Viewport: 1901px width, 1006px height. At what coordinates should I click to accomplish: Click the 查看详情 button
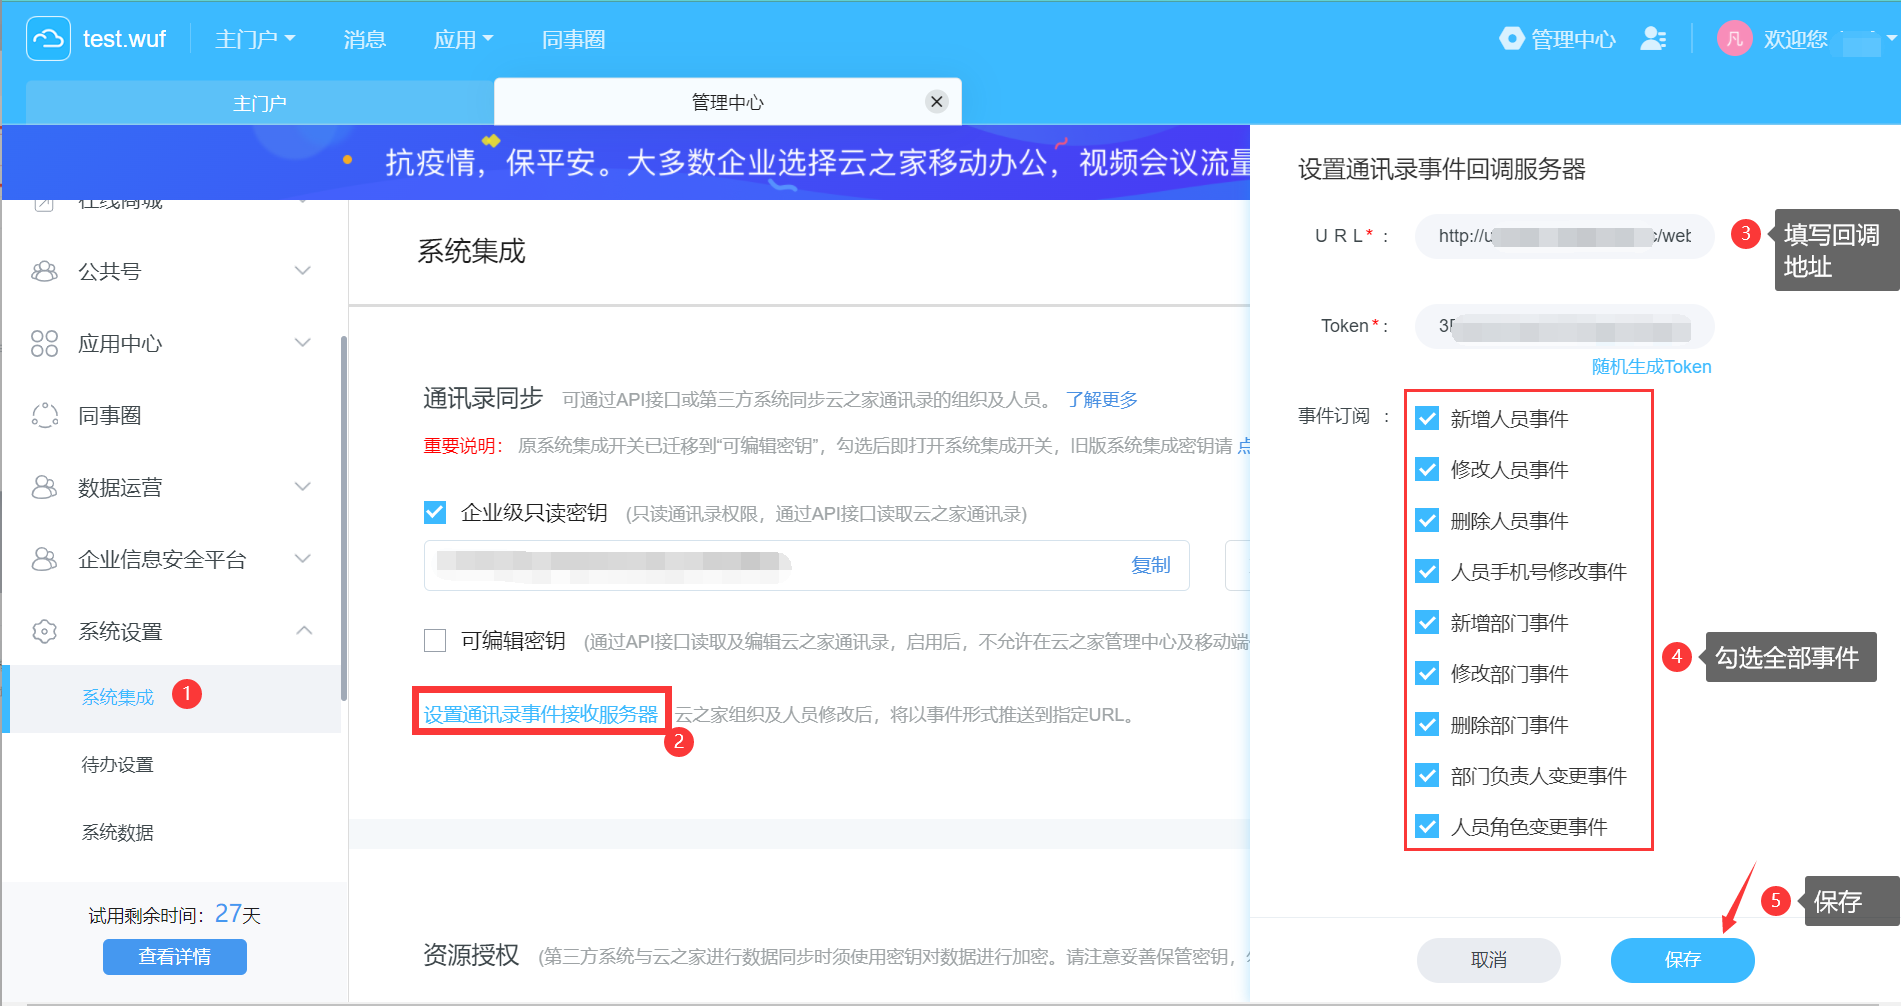coord(175,957)
